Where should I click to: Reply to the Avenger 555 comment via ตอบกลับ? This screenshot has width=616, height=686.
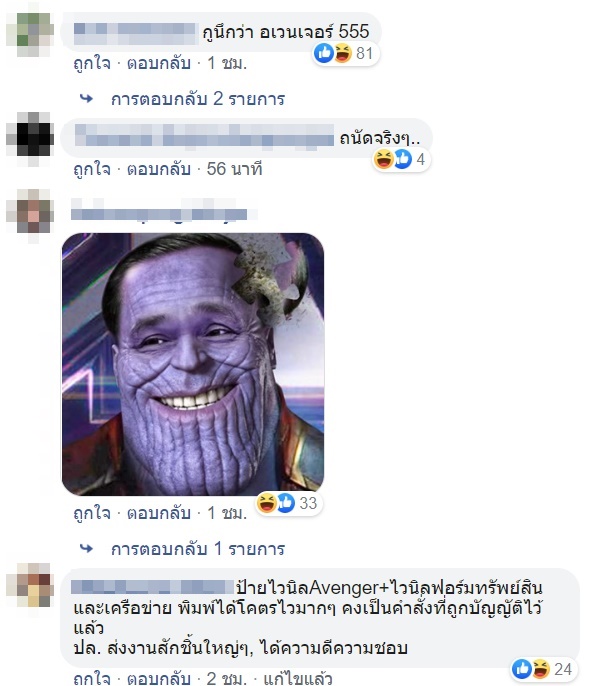tap(159, 64)
